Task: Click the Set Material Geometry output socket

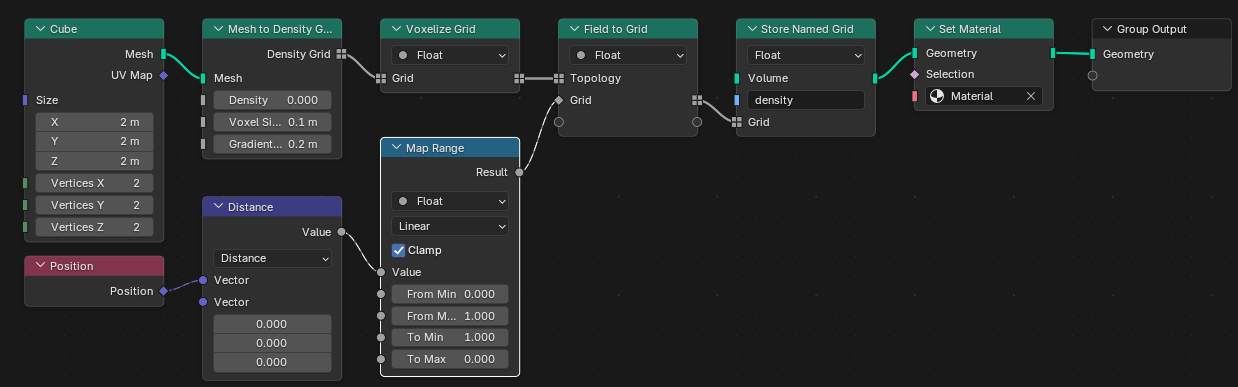Action: coord(1053,53)
